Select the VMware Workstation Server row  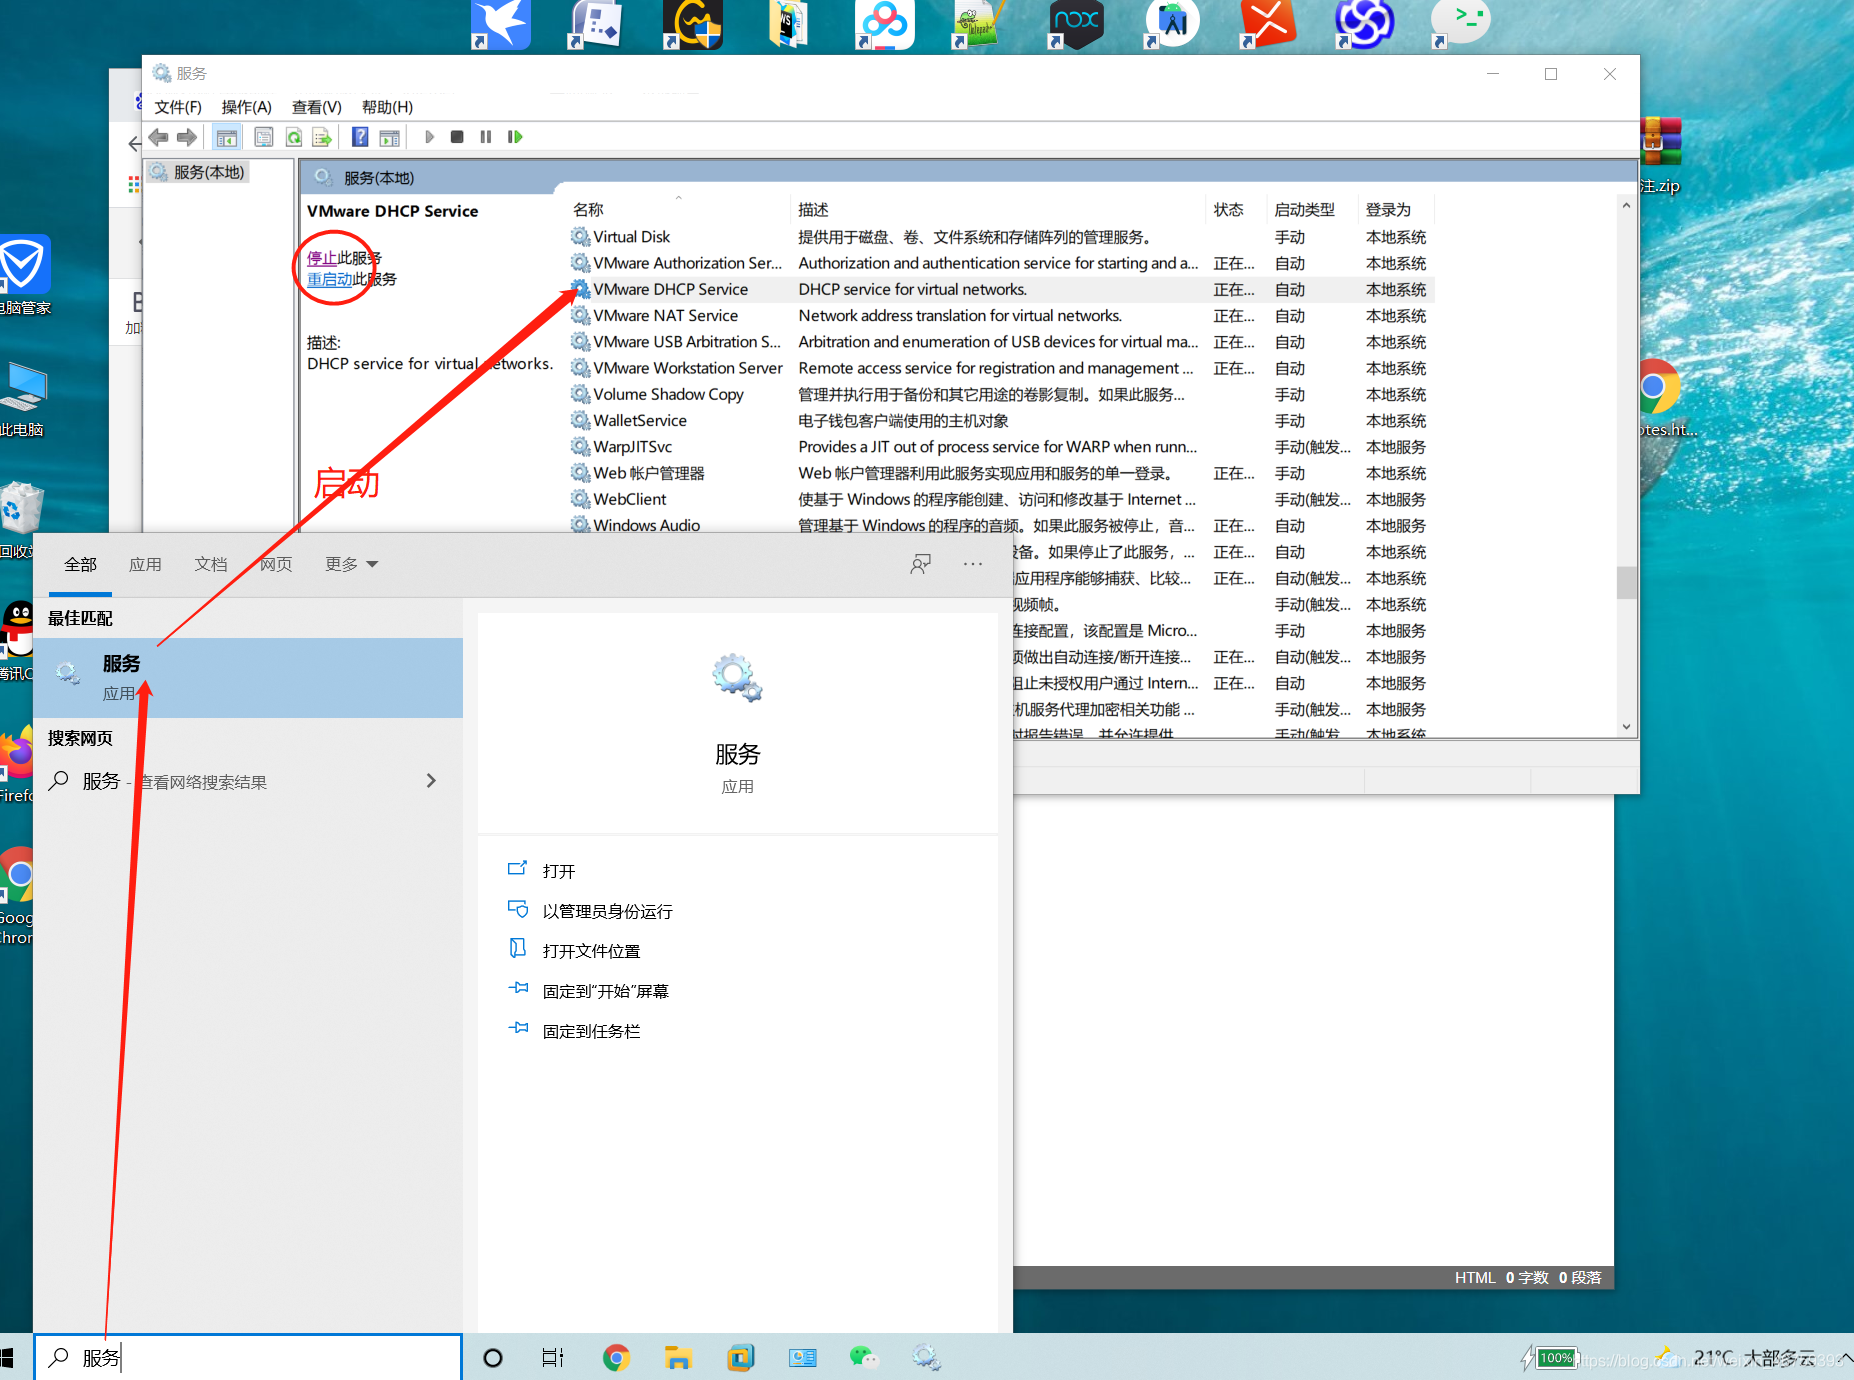[1000, 368]
